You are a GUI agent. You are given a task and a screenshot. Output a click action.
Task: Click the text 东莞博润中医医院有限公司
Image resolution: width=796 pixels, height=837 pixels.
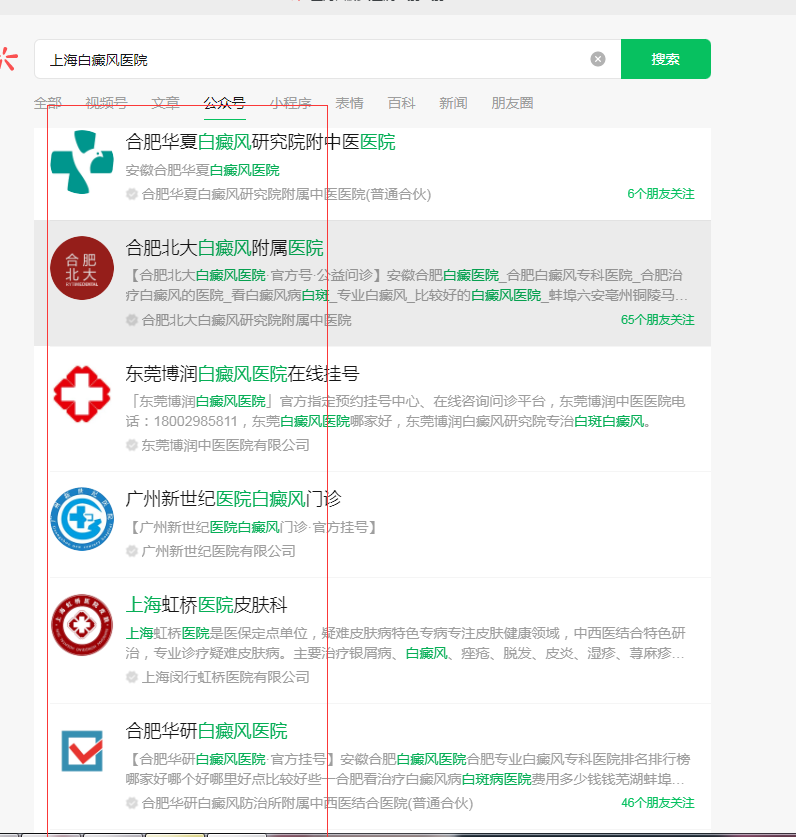coord(225,445)
